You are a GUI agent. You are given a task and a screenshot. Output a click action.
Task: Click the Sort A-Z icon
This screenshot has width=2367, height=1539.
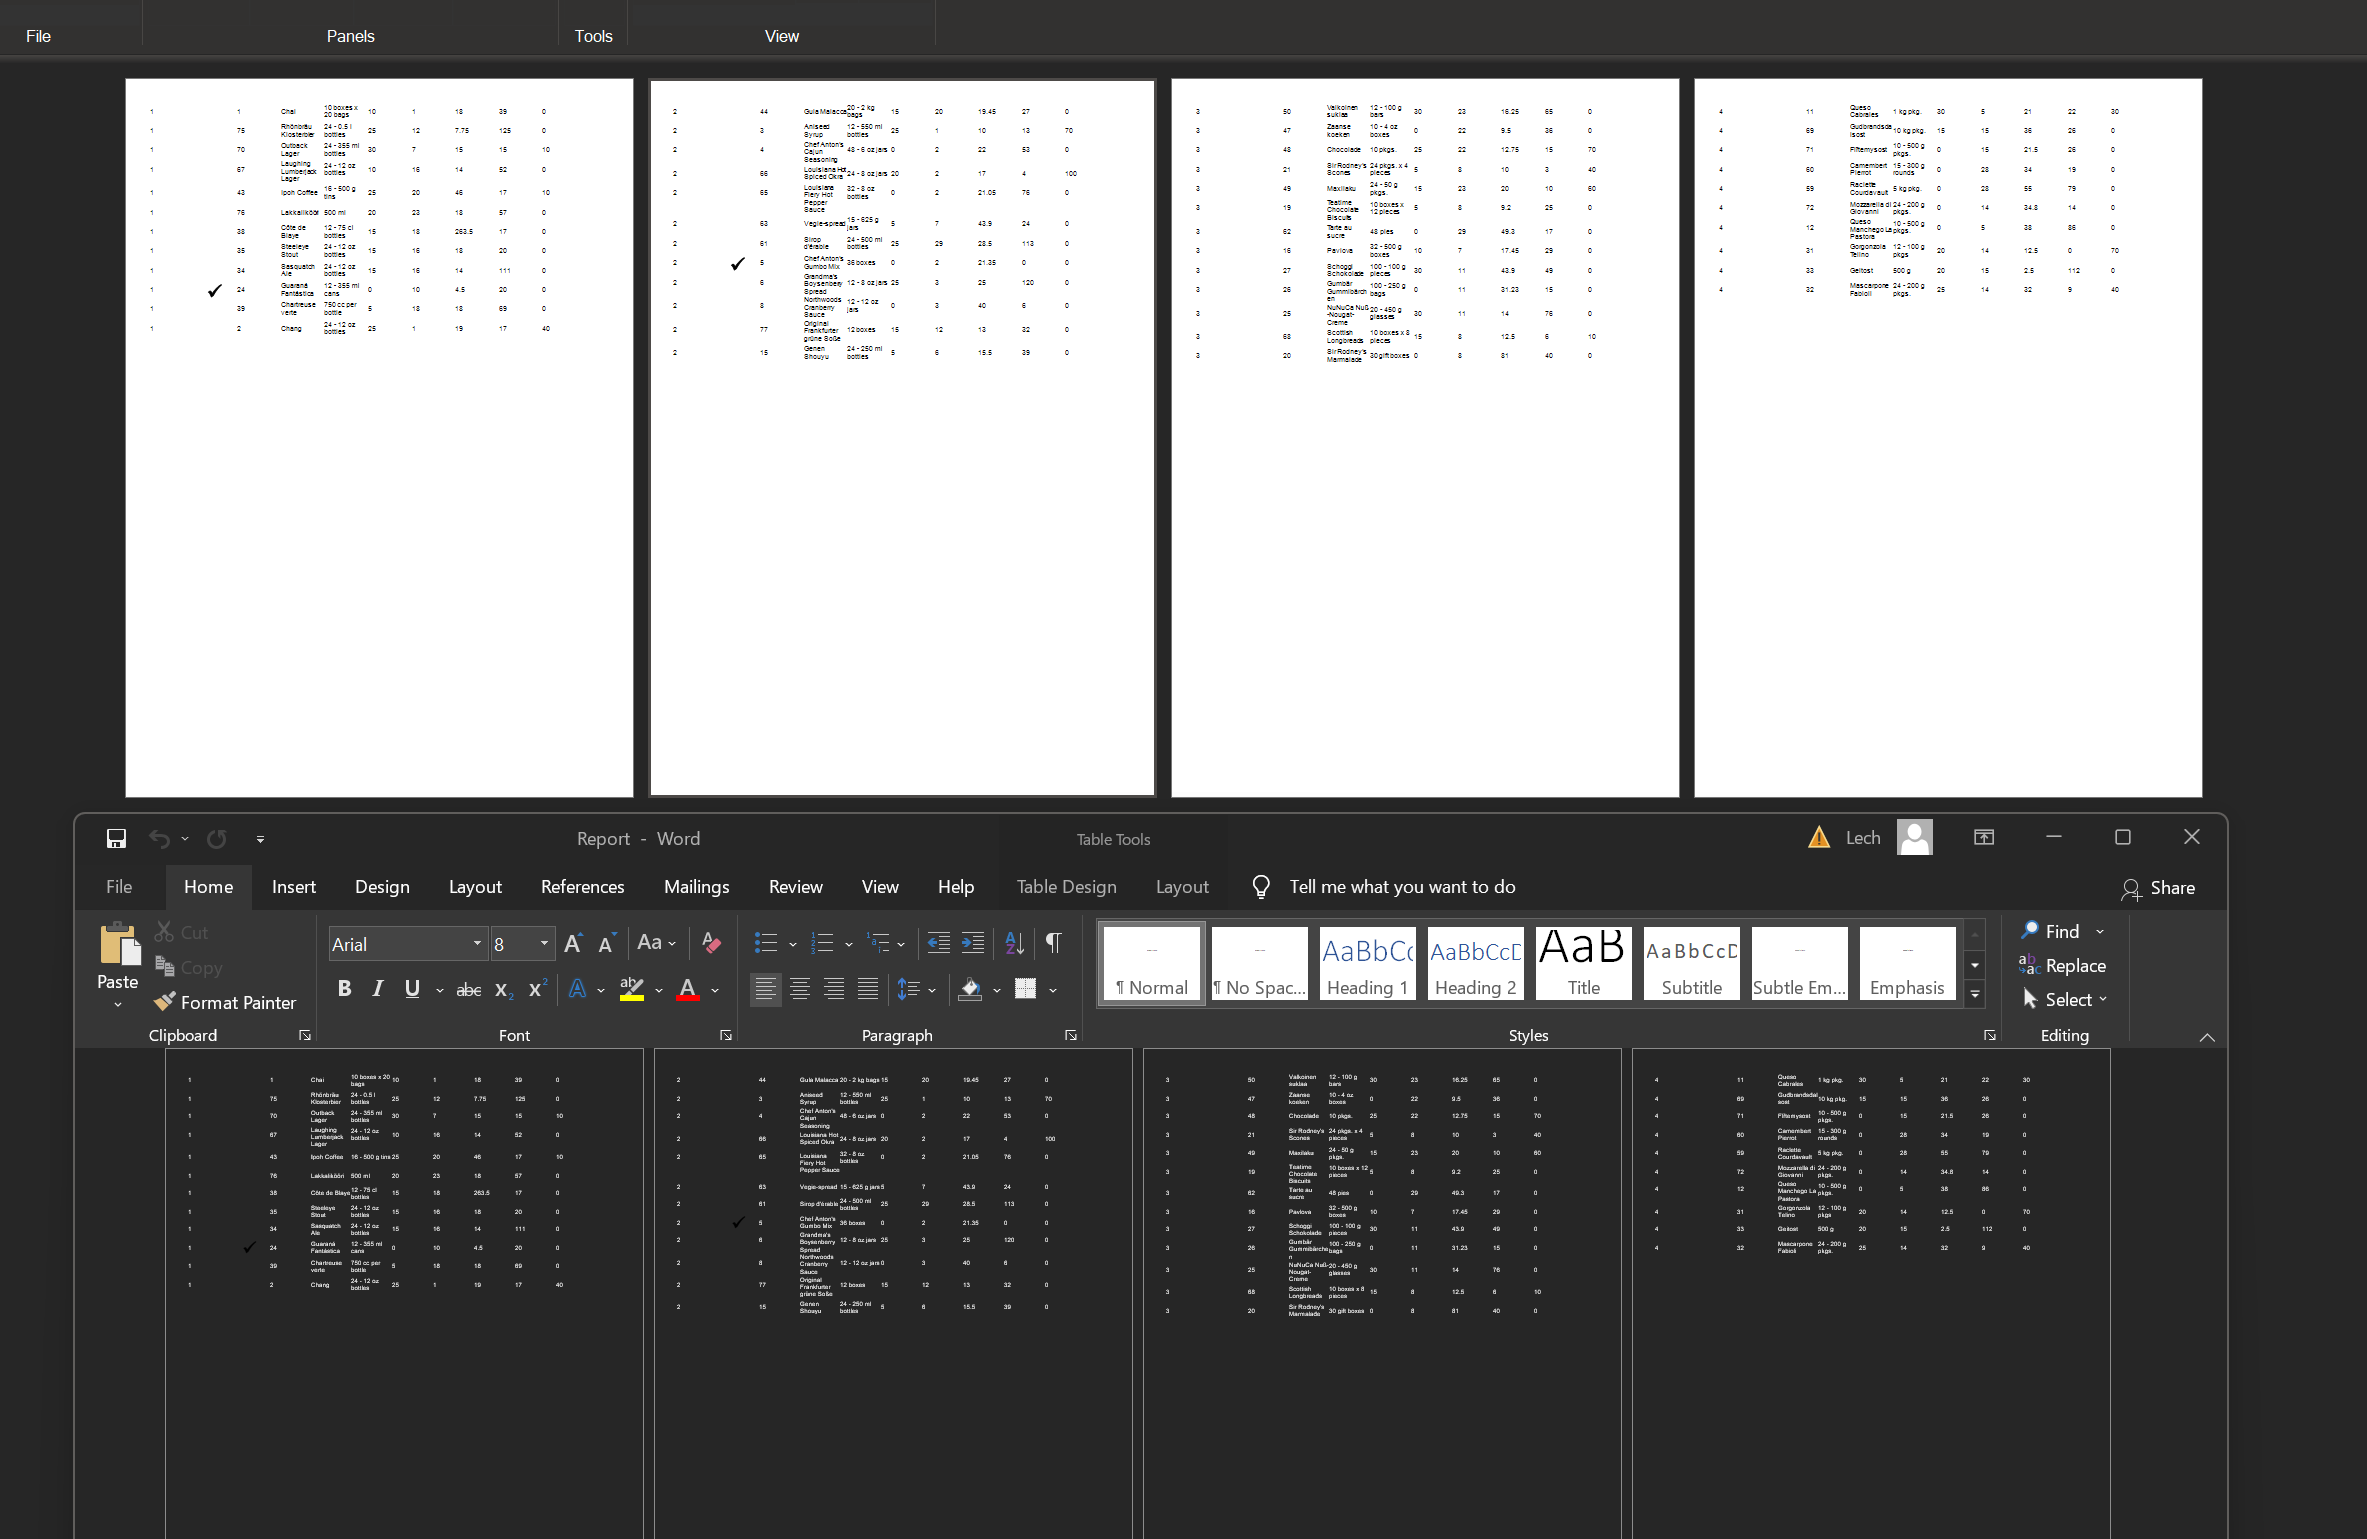[x=1014, y=942]
